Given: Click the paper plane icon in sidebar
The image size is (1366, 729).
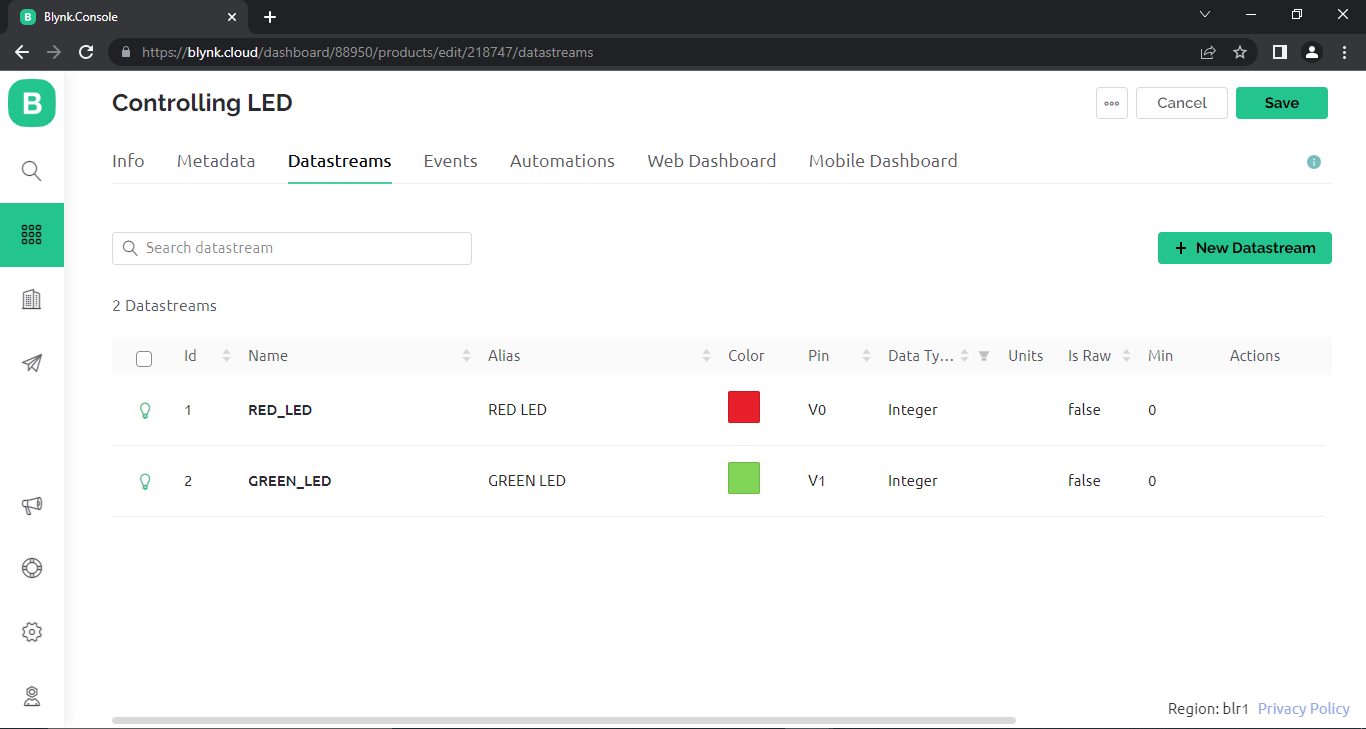Looking at the screenshot, I should tap(32, 363).
